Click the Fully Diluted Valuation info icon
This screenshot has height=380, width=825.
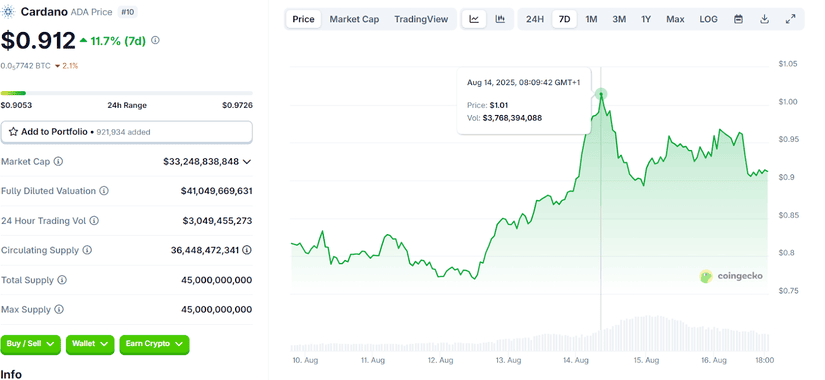point(104,191)
